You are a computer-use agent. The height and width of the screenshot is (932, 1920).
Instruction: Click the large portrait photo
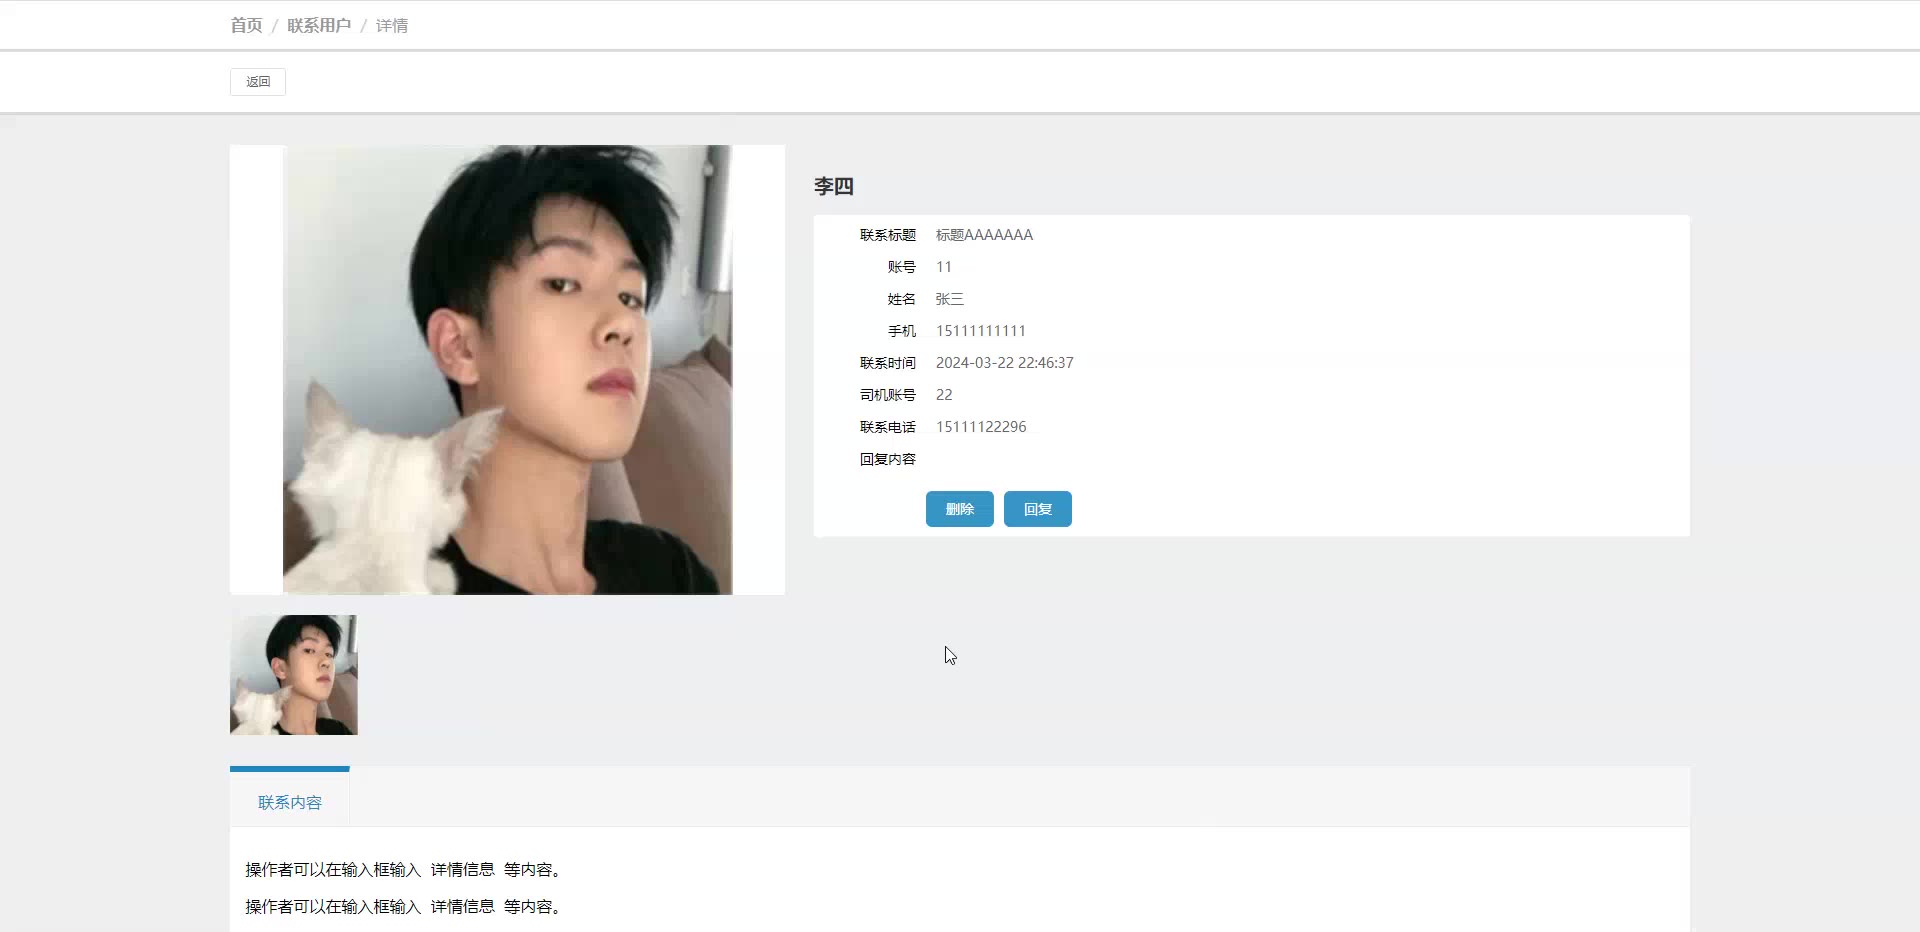coord(507,370)
